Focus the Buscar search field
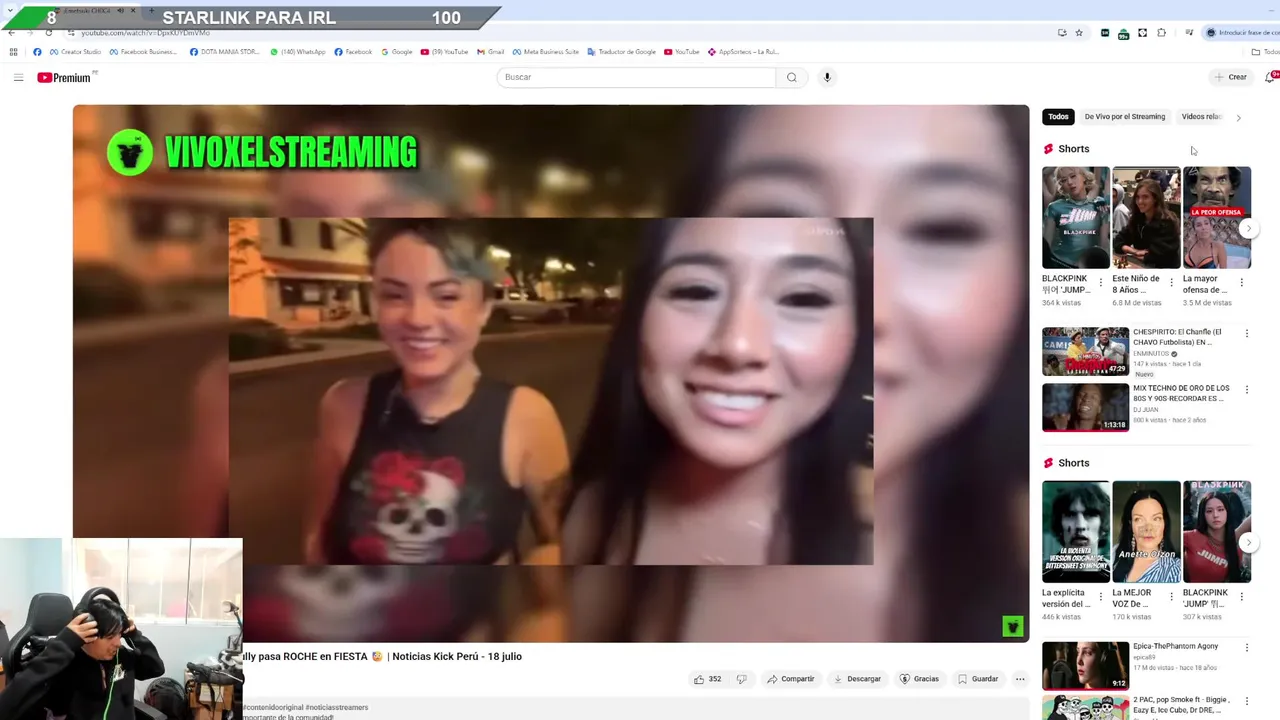1280x720 pixels. (x=636, y=77)
